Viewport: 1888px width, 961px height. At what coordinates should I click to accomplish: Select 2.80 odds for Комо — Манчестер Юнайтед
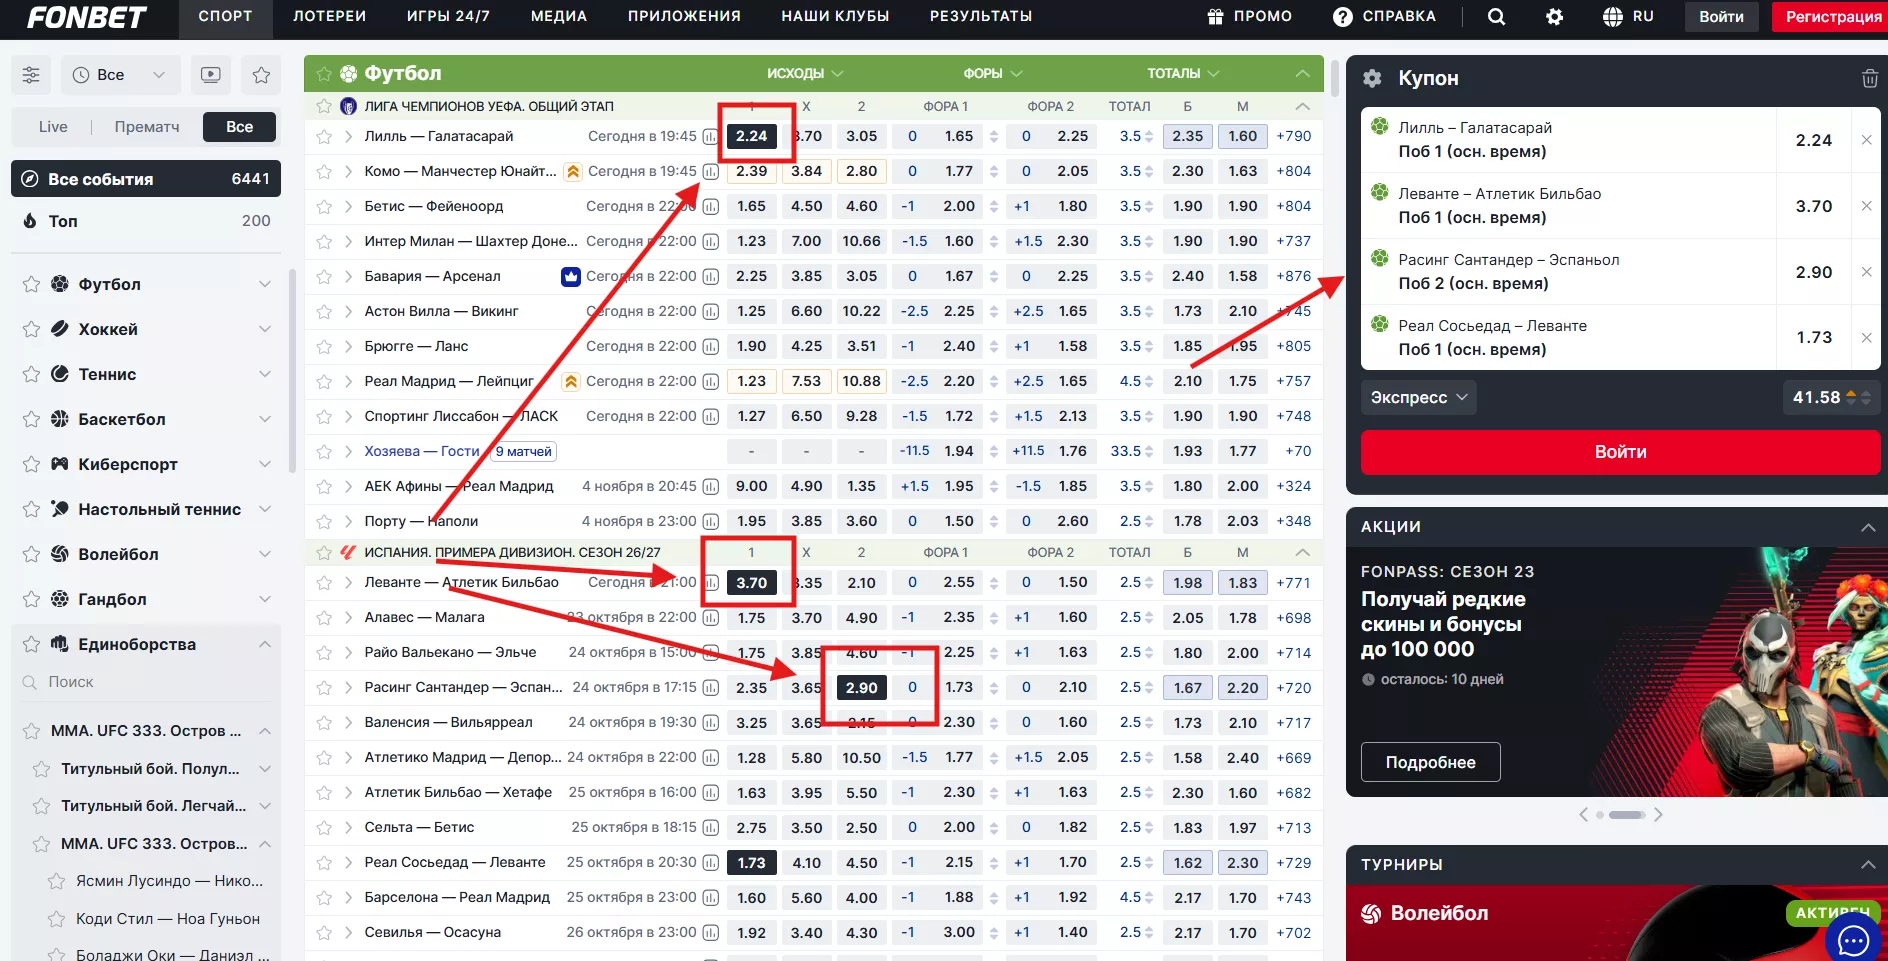pyautogui.click(x=861, y=172)
